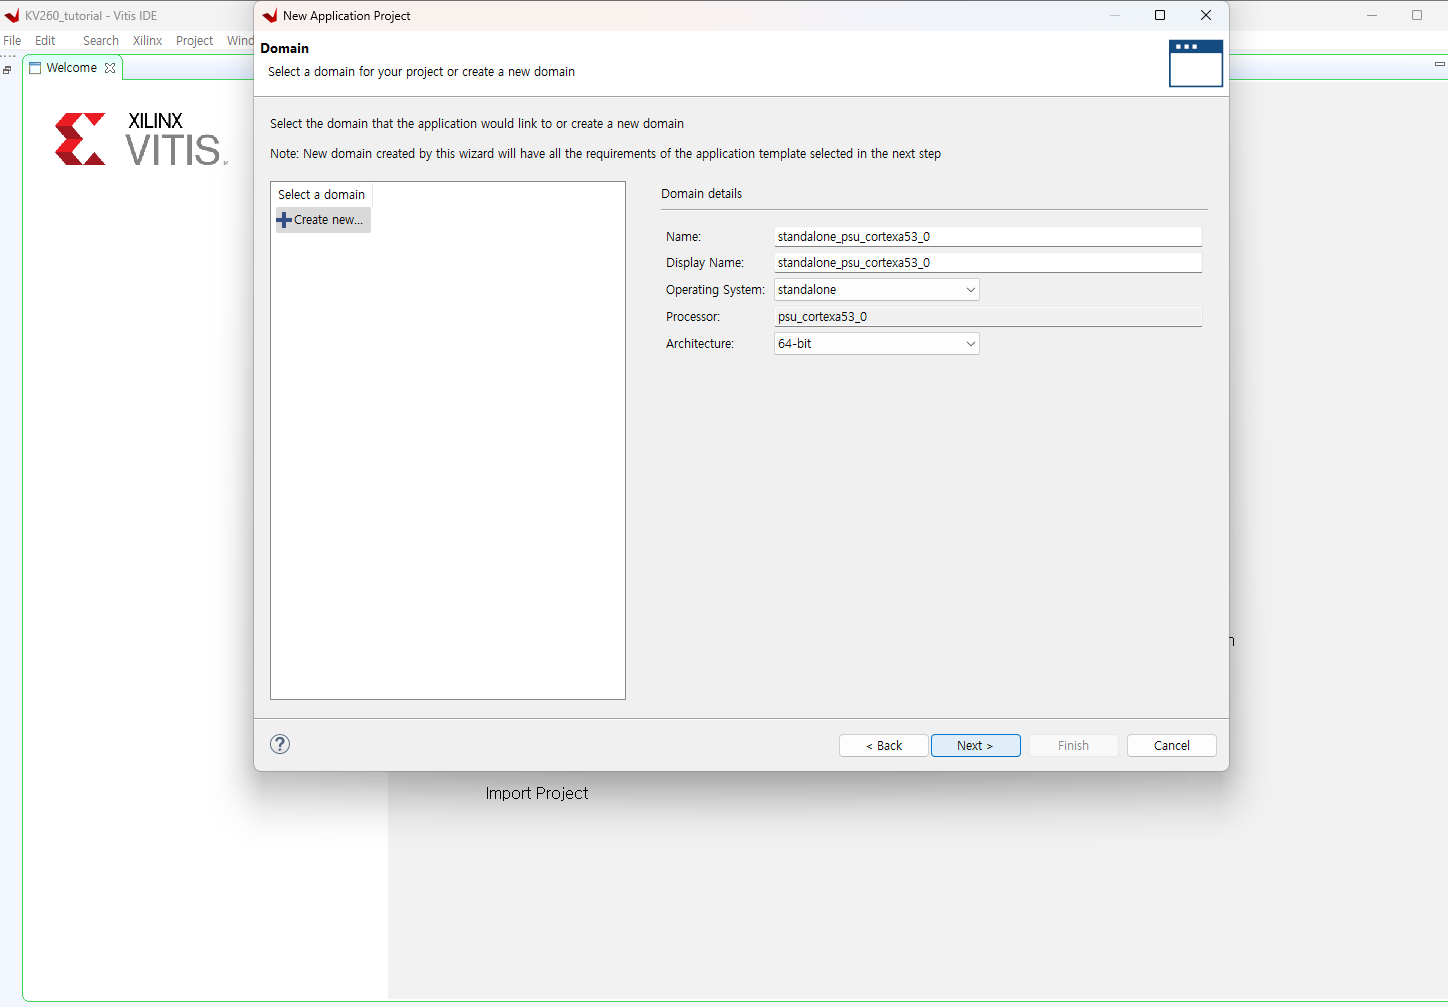Select the Welcome tab

[x=72, y=68]
